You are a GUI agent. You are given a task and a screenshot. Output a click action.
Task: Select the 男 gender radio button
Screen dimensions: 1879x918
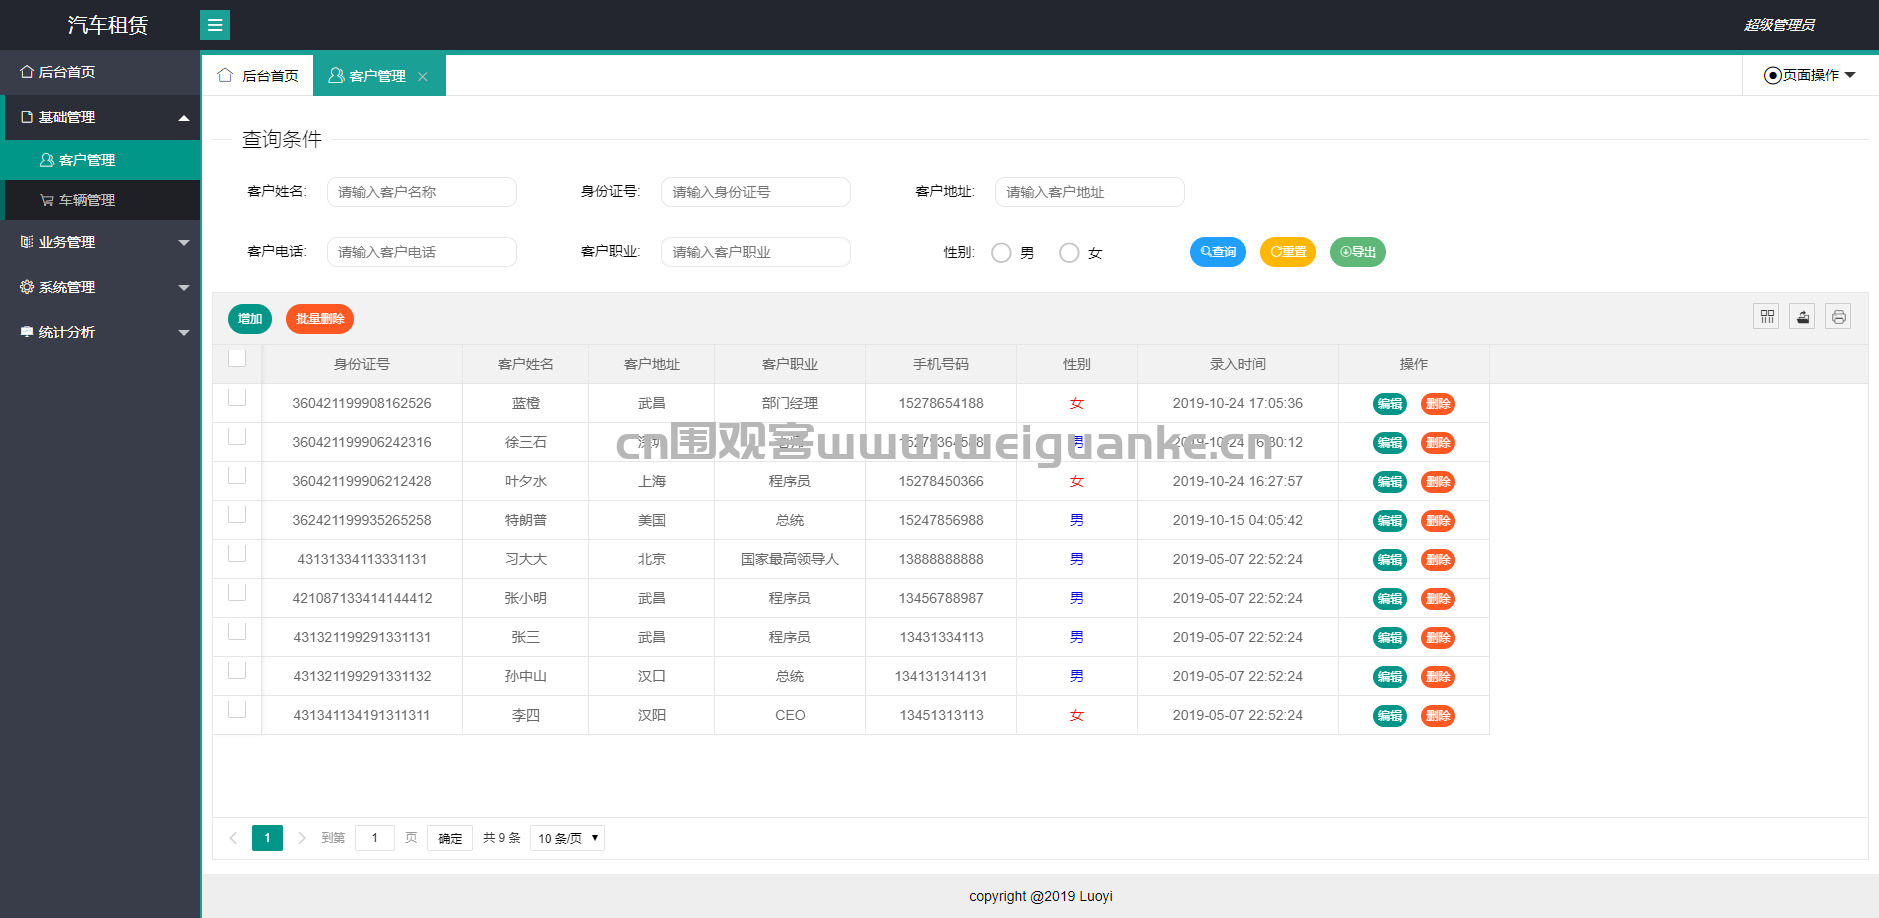click(x=1001, y=253)
